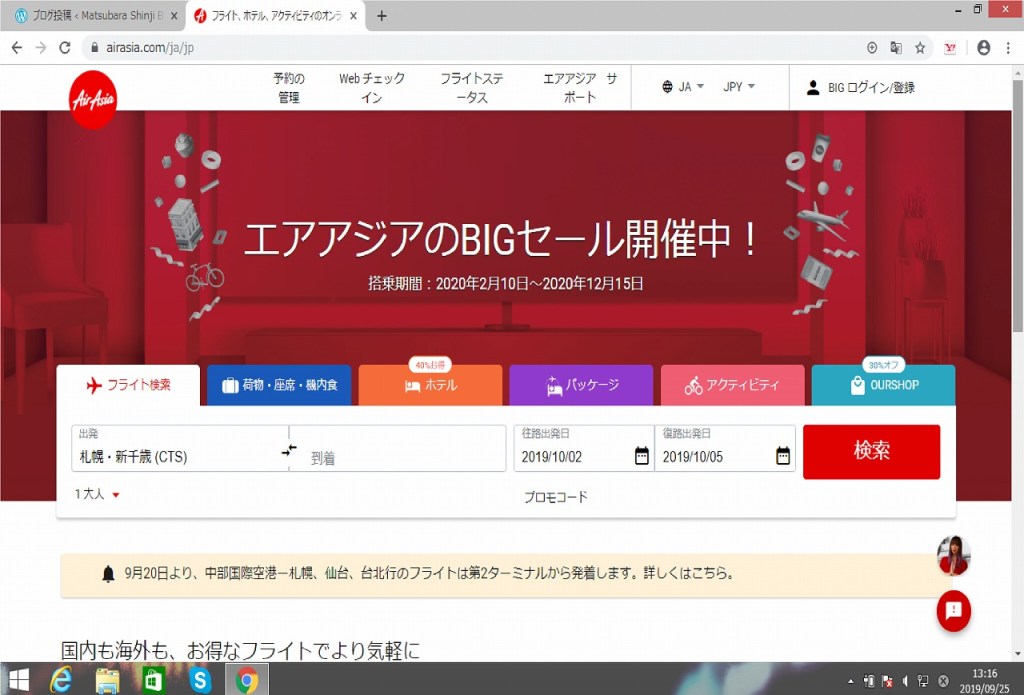1024x695 pixels.
Task: Expand the JA language dropdown
Action: [x=683, y=87]
